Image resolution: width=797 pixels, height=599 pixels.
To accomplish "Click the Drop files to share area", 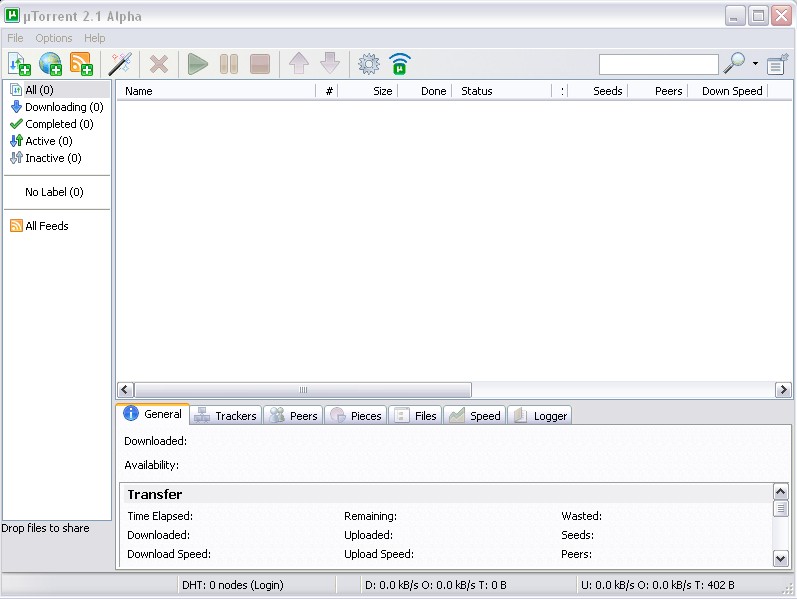I will point(45,528).
